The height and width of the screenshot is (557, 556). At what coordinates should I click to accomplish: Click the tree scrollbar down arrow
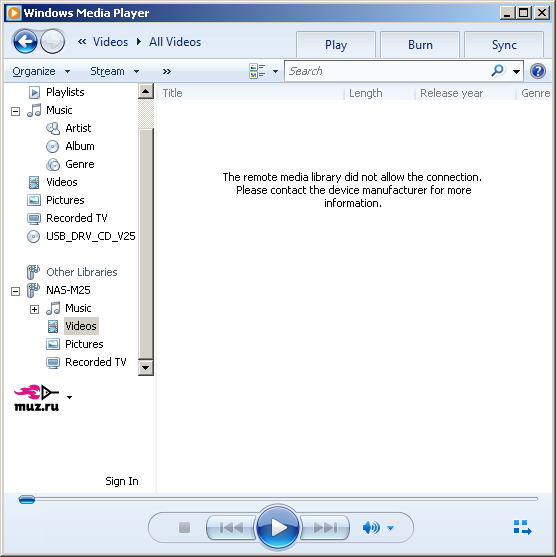pyautogui.click(x=146, y=367)
